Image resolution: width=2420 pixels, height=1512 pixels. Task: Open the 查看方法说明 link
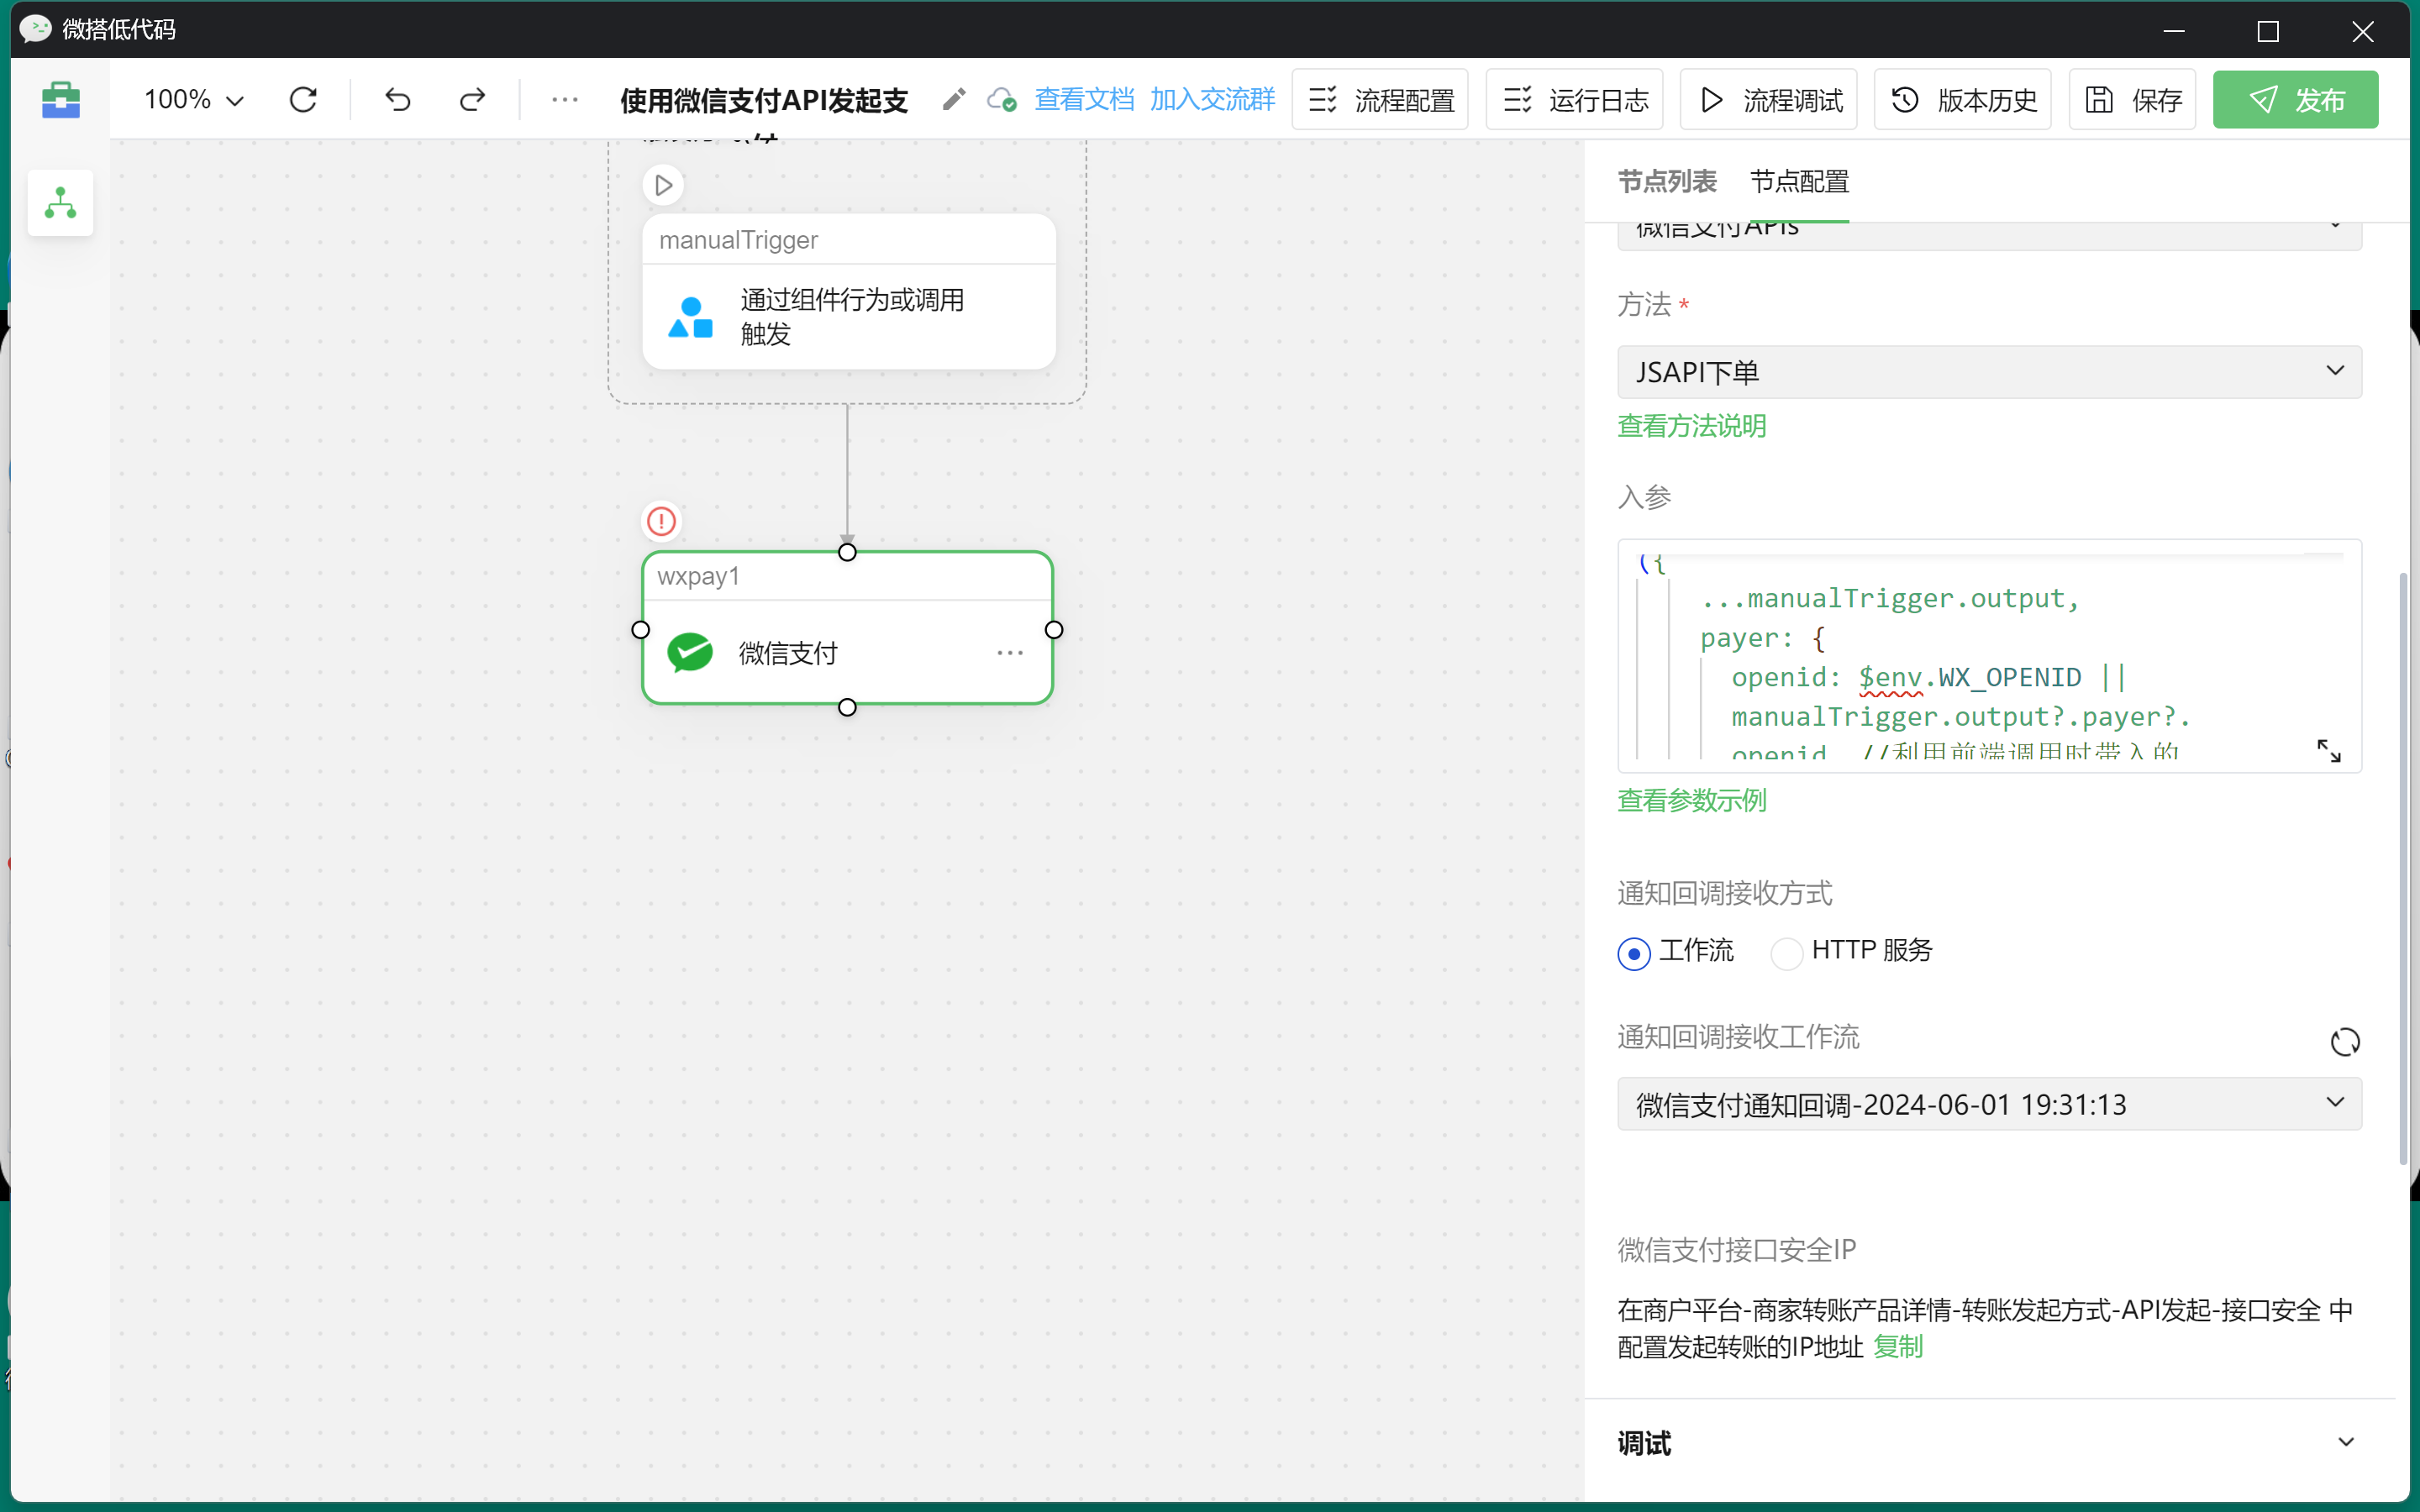[x=1691, y=426]
